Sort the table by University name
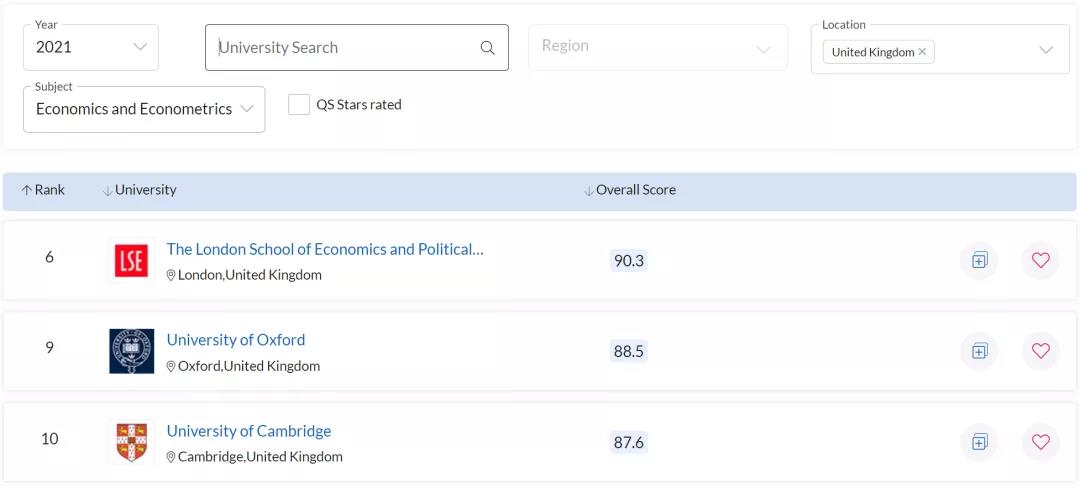This screenshot has width=1080, height=488. 139,190
